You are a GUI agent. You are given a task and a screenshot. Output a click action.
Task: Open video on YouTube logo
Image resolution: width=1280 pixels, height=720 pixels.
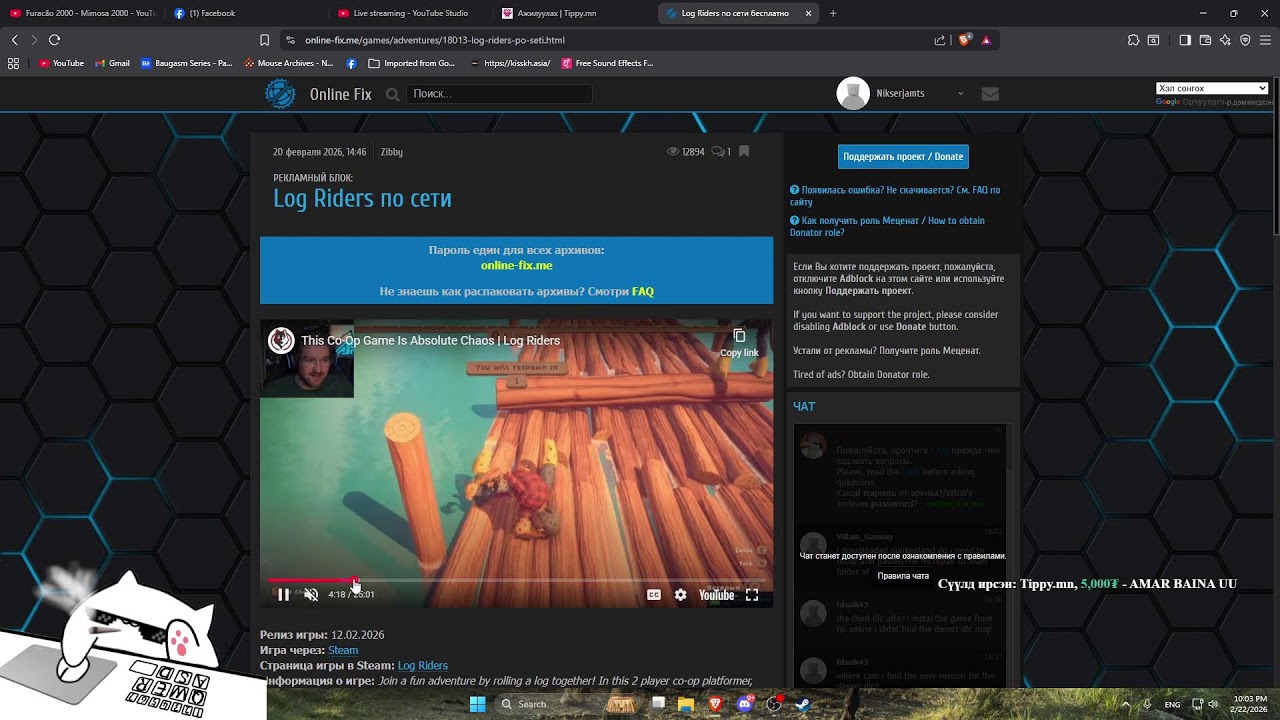[716, 595]
